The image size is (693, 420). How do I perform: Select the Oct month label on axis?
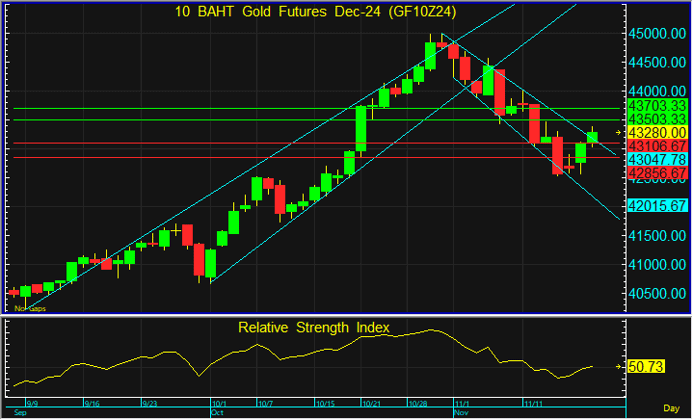coord(218,412)
